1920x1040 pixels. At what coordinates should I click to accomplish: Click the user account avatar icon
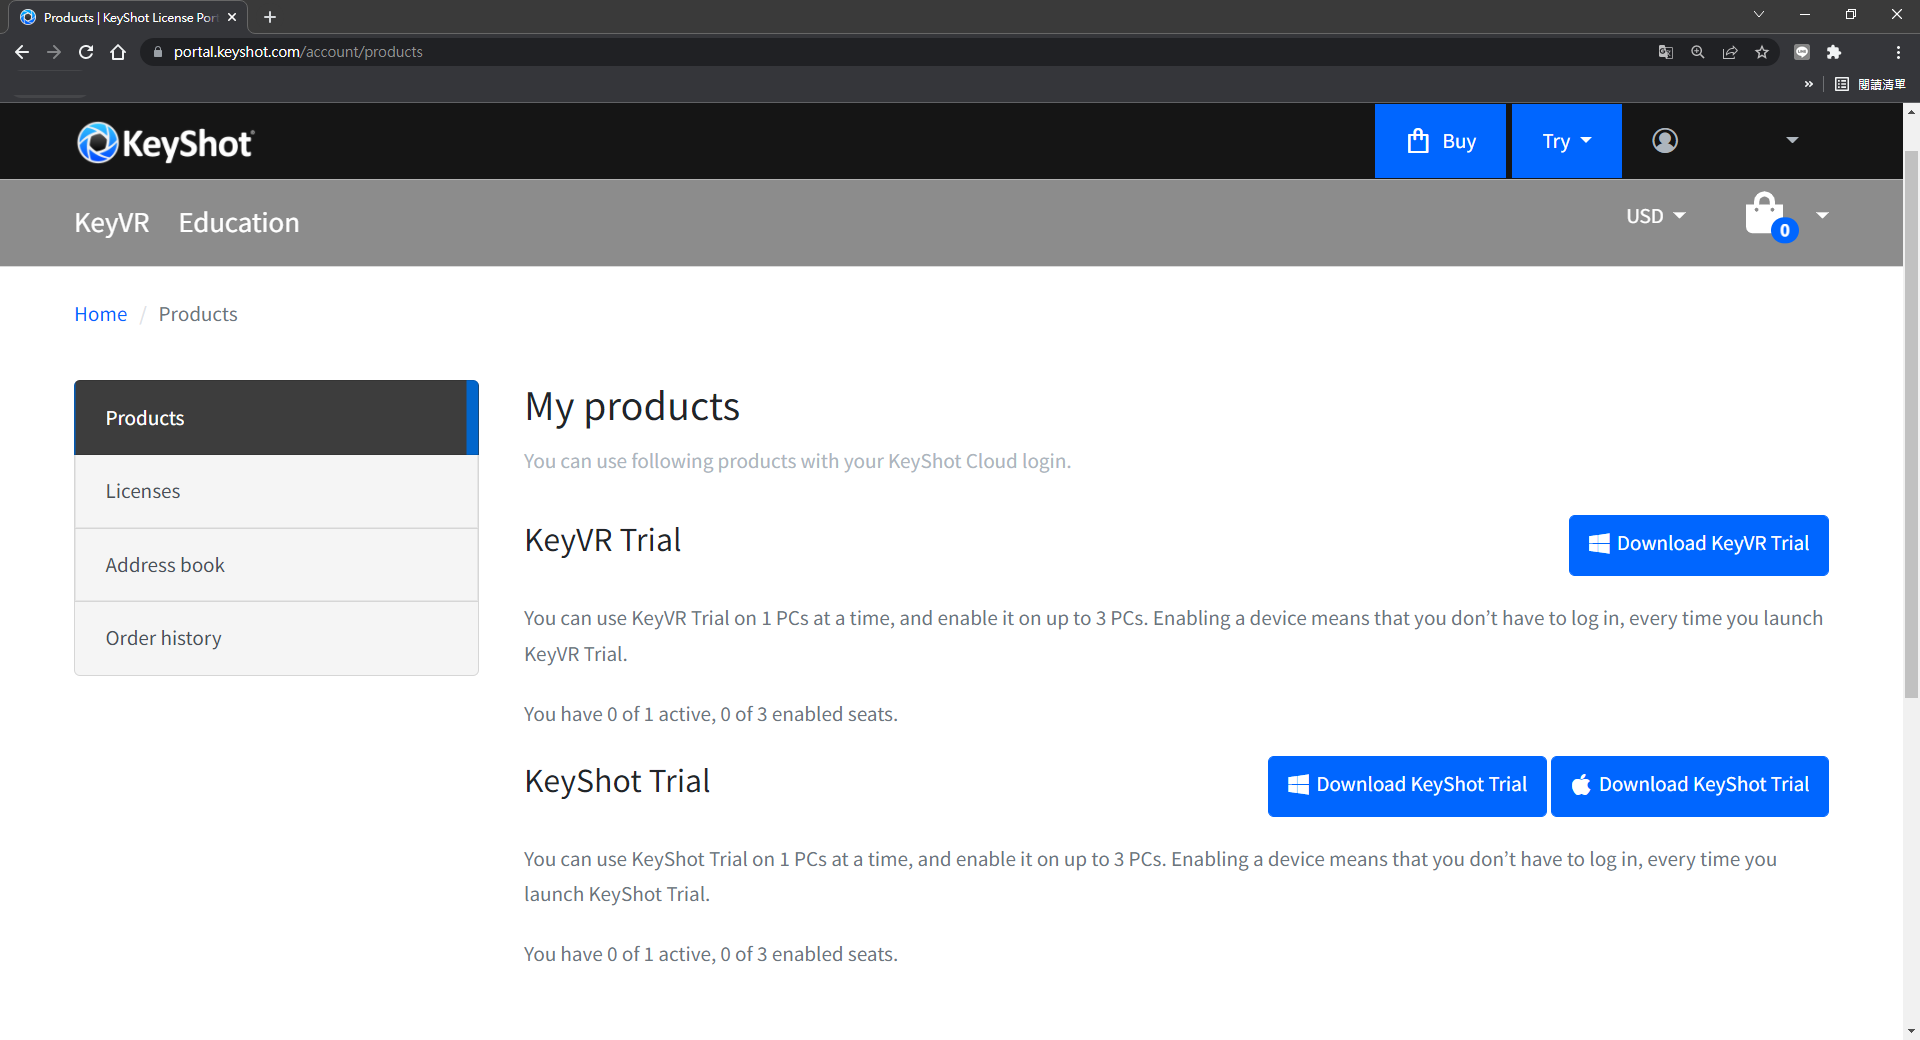click(1665, 141)
